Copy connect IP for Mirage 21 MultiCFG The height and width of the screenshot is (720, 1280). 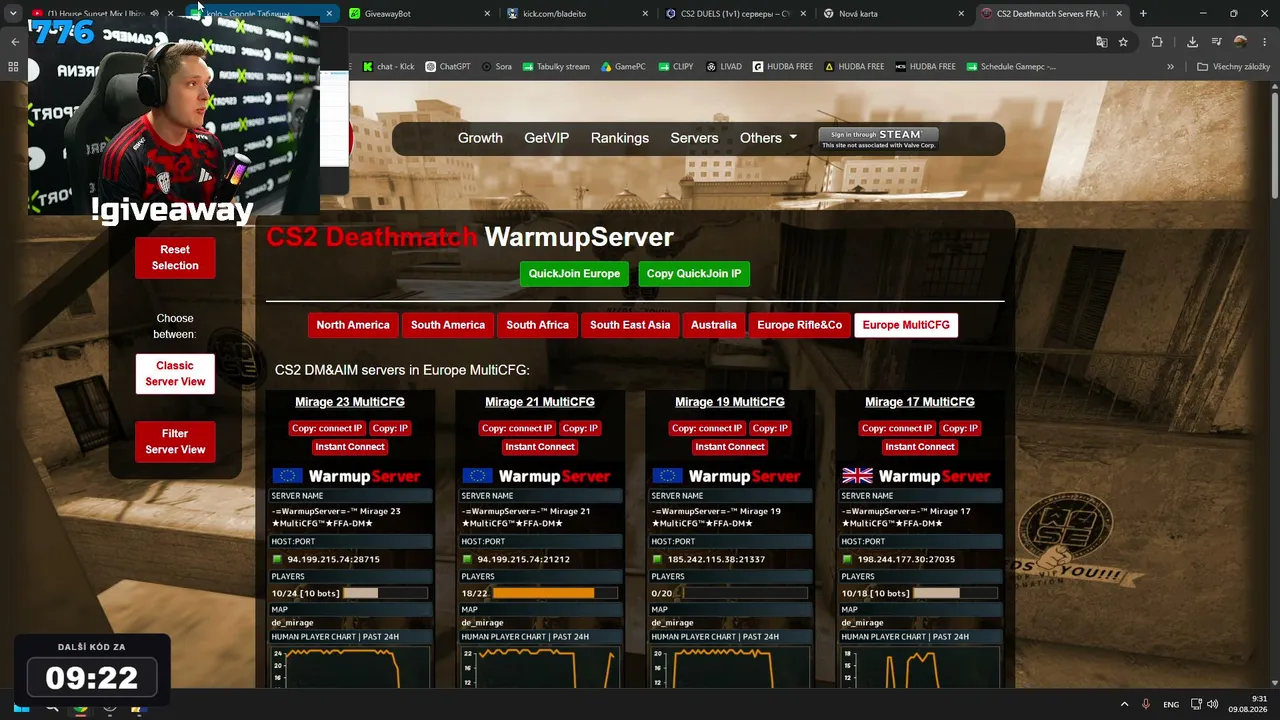[516, 428]
